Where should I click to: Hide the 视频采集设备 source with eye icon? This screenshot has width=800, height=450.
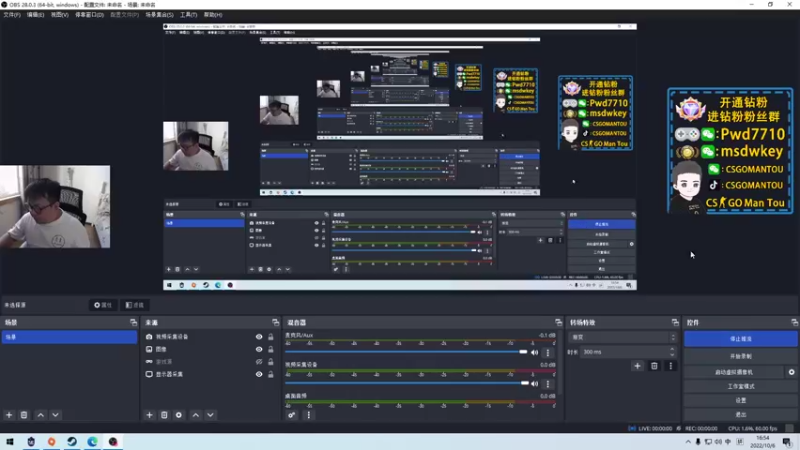coord(259,337)
